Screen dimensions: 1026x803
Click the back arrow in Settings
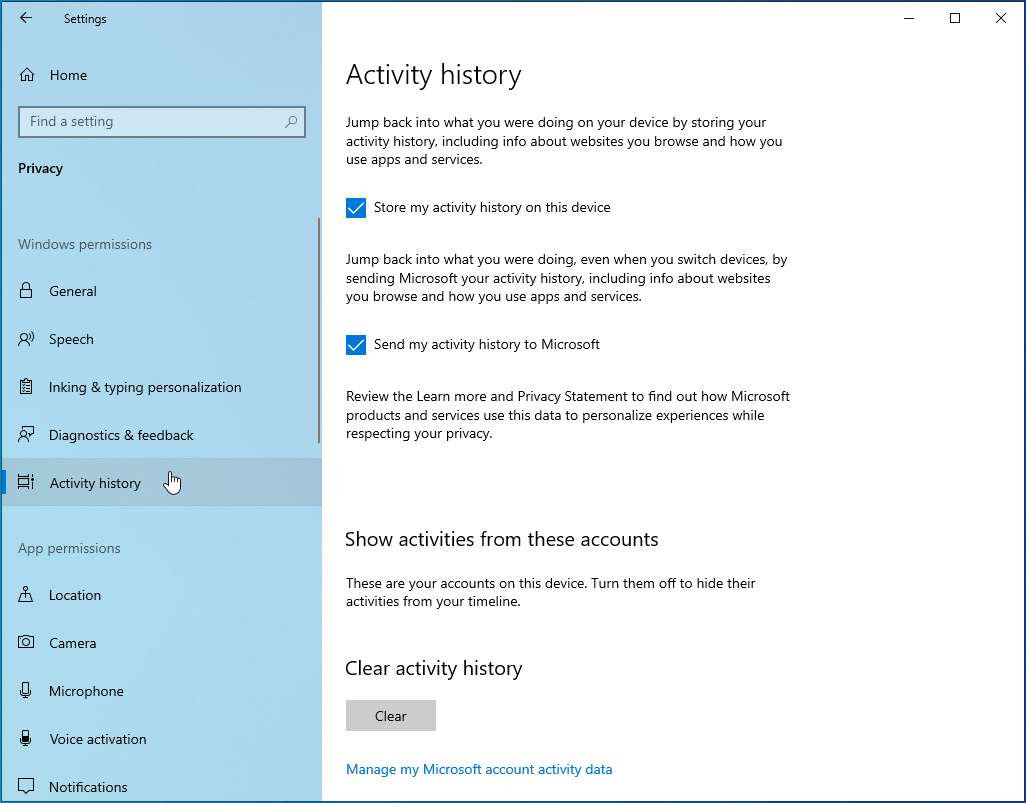(26, 18)
